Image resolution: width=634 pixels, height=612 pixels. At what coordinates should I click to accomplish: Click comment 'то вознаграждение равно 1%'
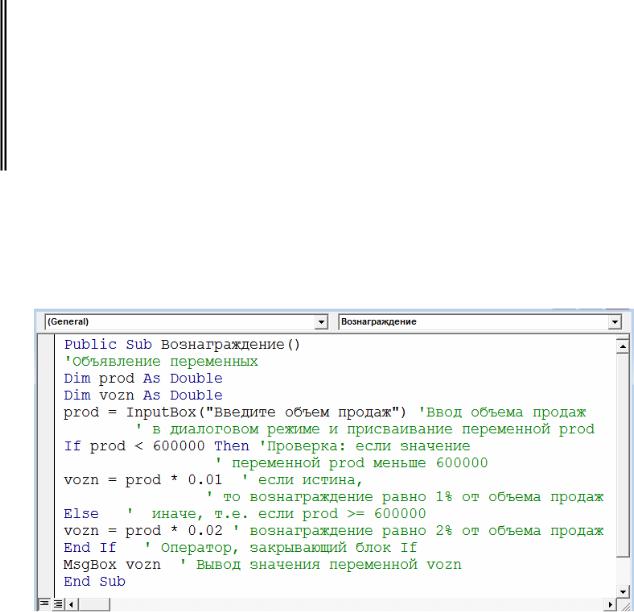pyautogui.click(x=338, y=497)
